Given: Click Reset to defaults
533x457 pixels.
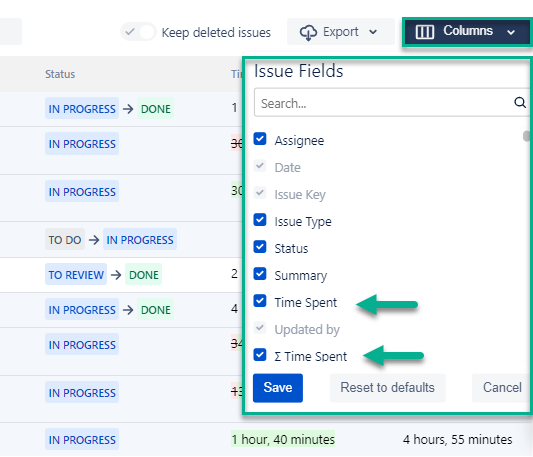Looking at the screenshot, I should pos(388,388).
